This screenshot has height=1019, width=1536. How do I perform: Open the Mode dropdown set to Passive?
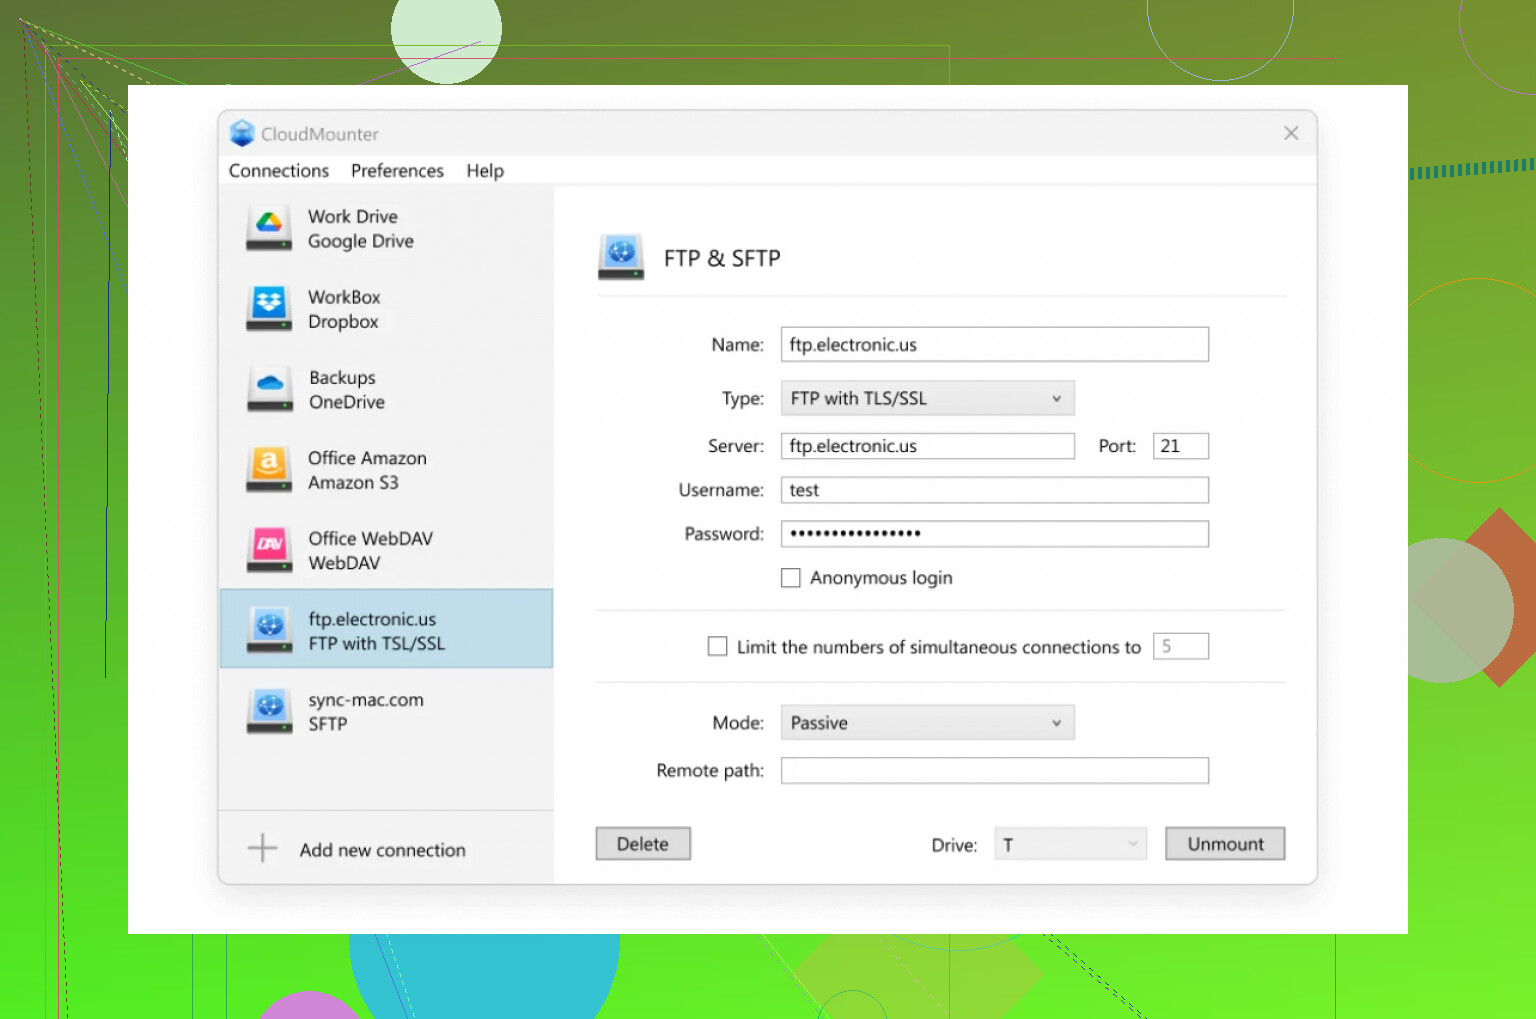(x=927, y=723)
